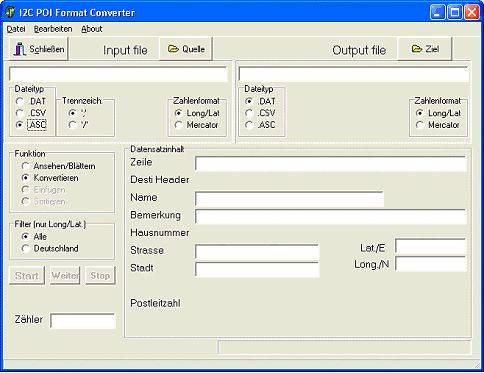Click the status bar panel at bottom
This screenshot has width=484, height=373.
pos(345,347)
